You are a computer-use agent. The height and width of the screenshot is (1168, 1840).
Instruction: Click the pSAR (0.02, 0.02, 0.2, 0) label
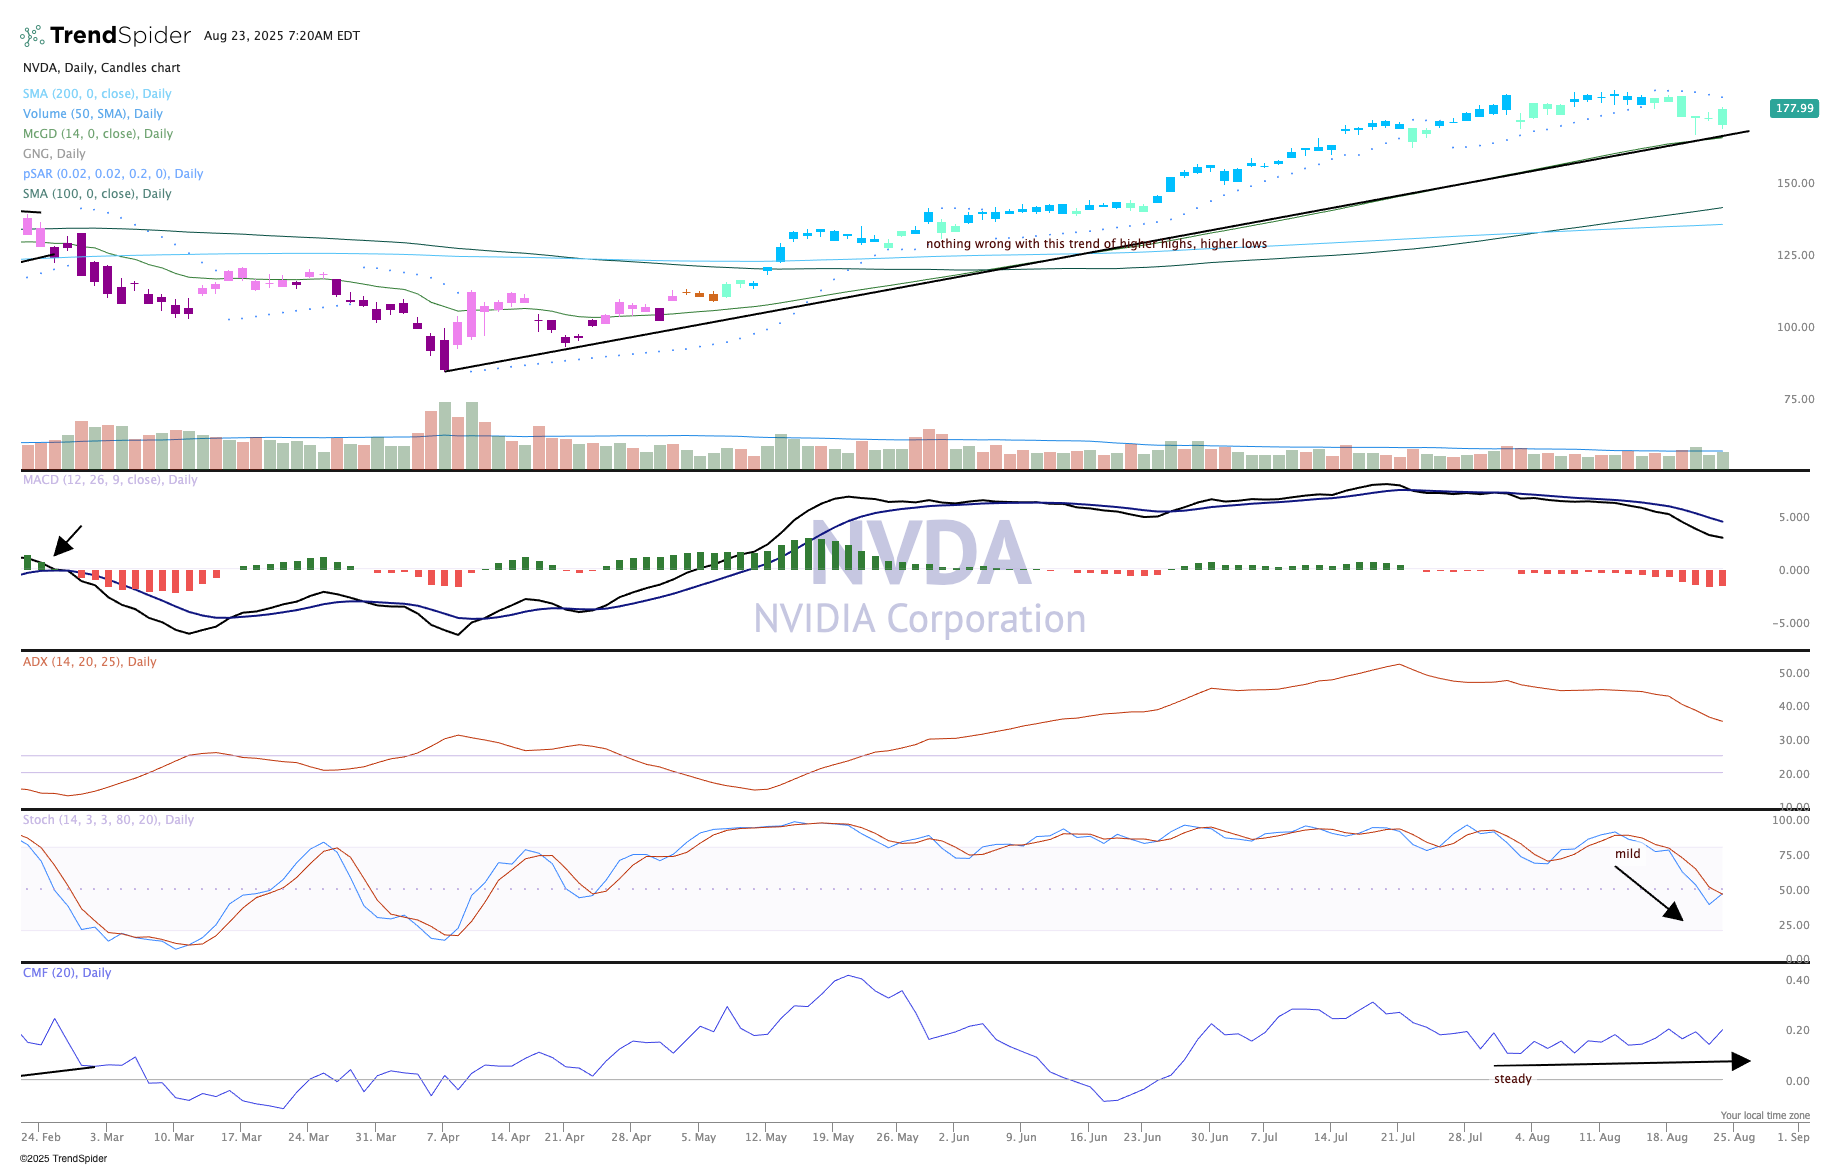coord(113,174)
